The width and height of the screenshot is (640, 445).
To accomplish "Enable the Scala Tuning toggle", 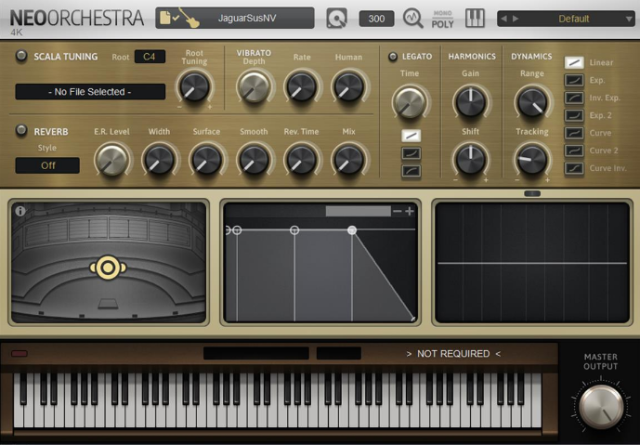I will [x=21, y=56].
